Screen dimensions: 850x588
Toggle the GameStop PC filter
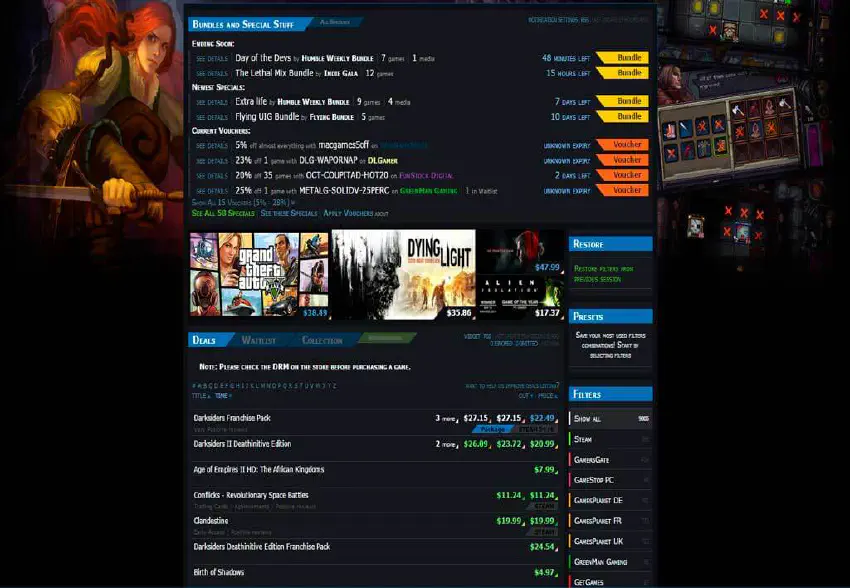(x=610, y=480)
